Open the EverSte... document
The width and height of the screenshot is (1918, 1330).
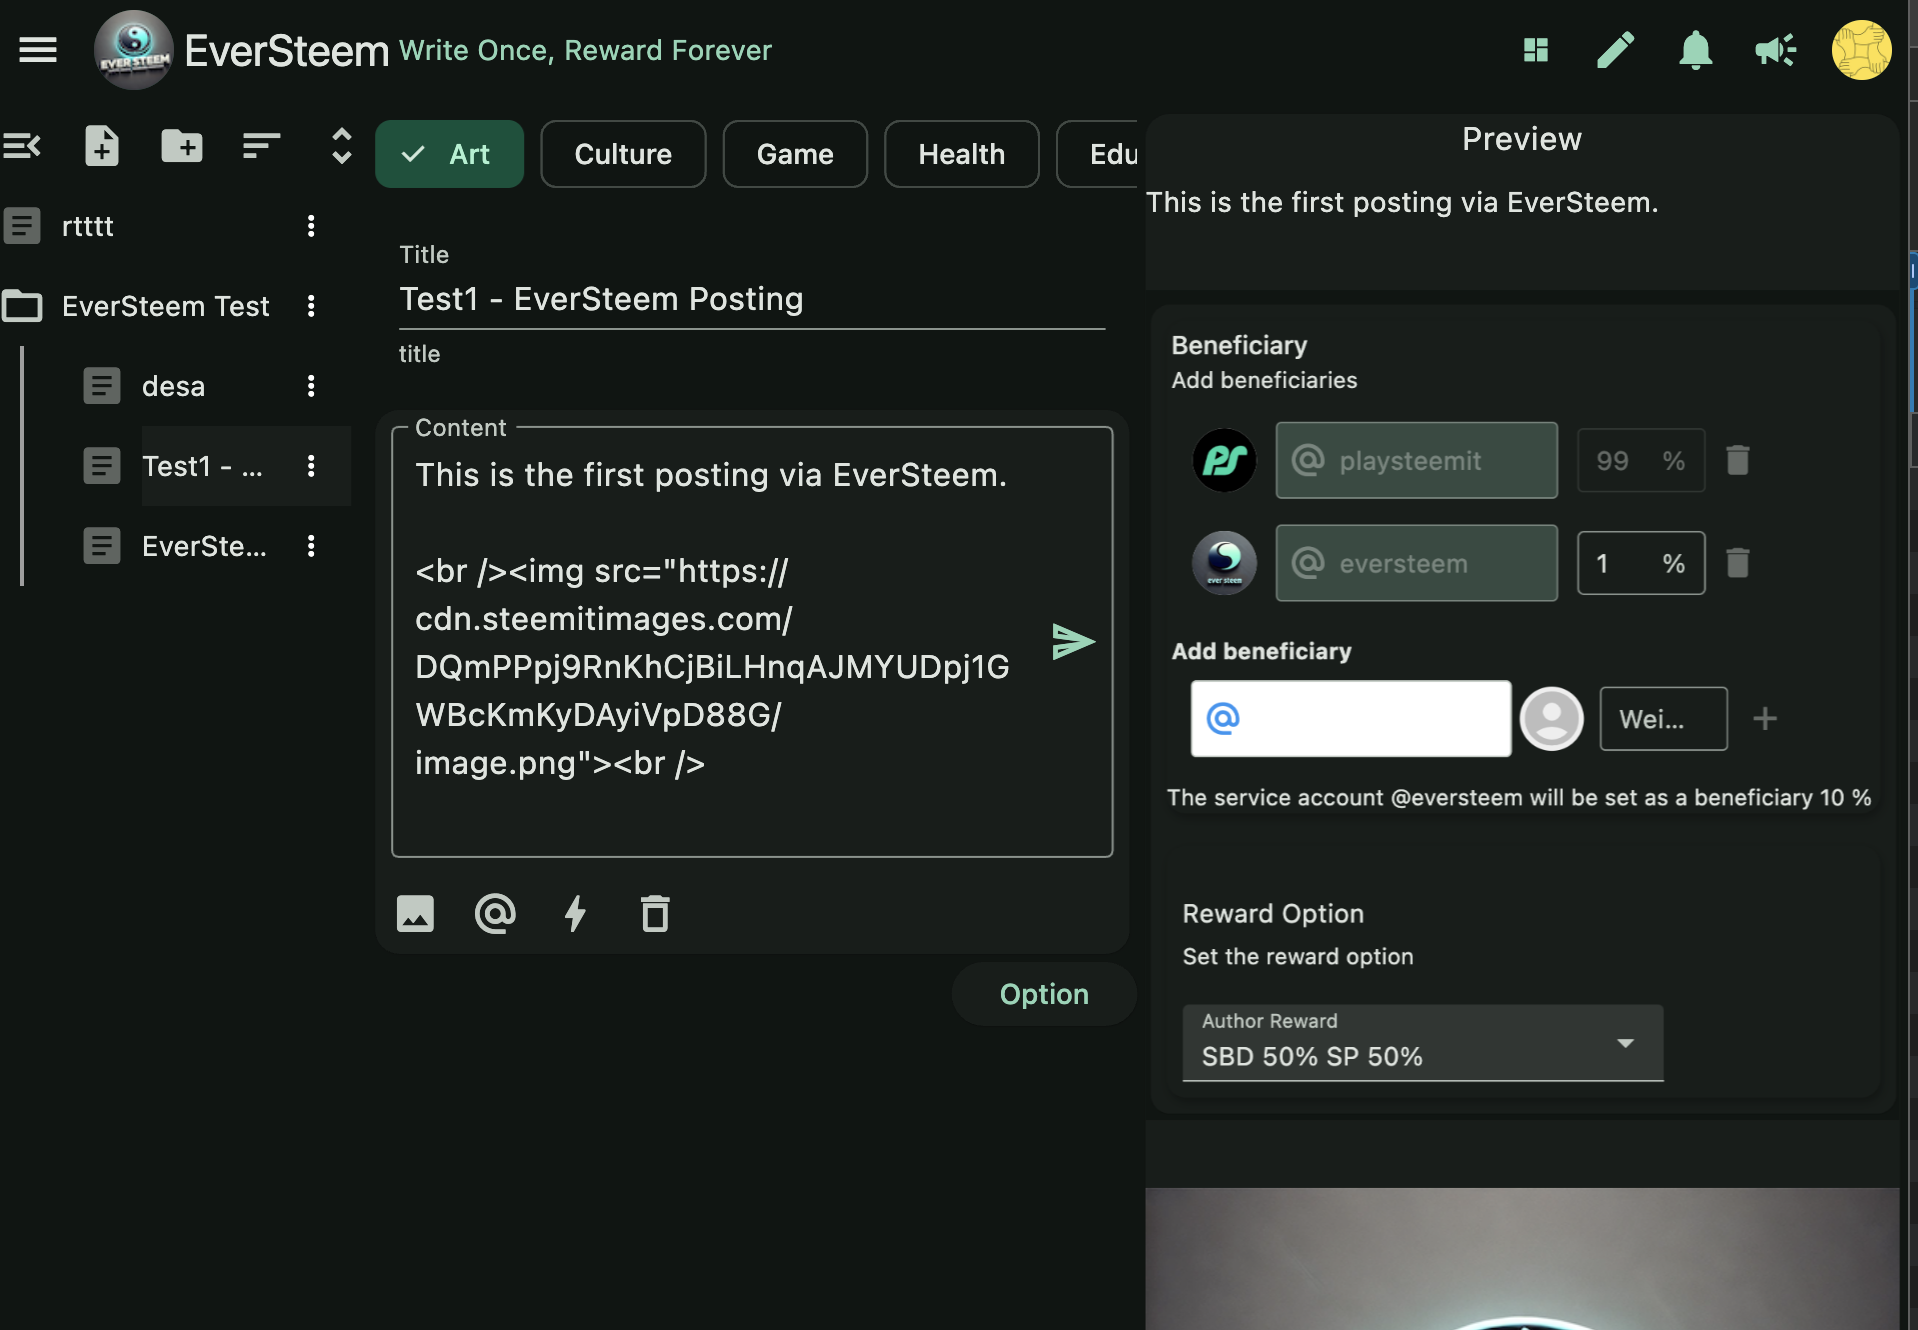coord(204,546)
